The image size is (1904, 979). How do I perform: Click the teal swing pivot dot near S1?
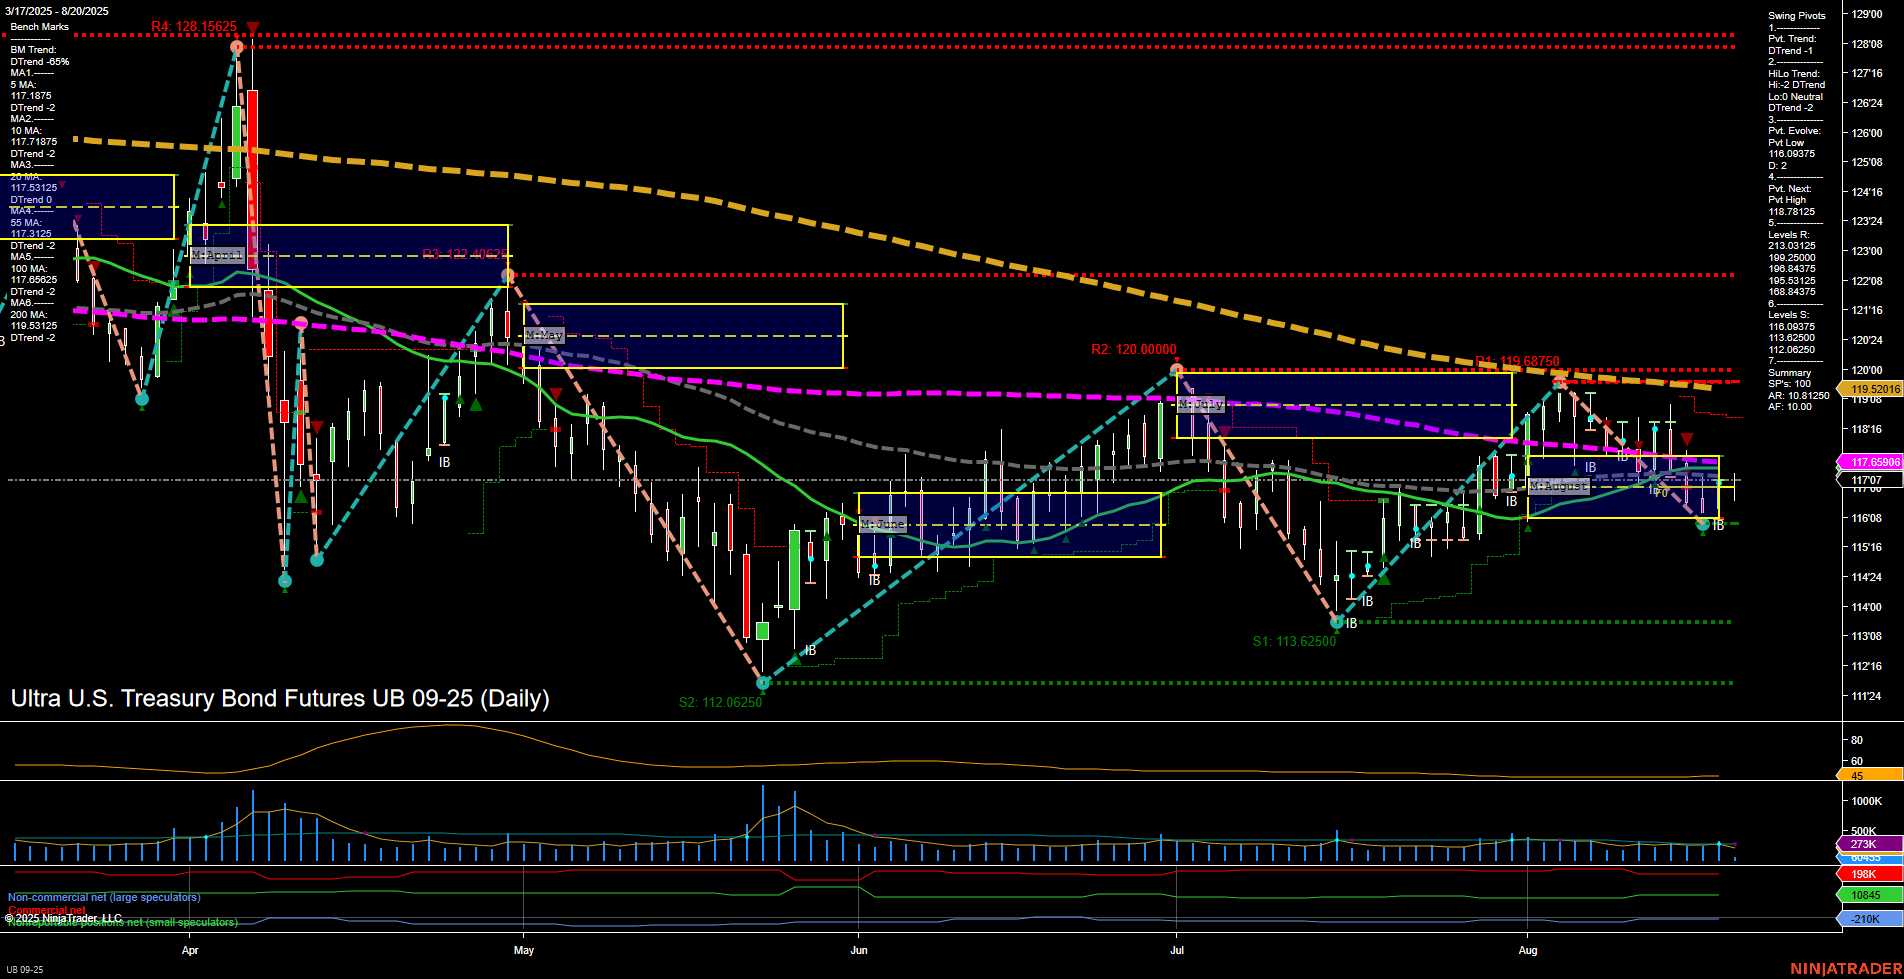(1338, 620)
